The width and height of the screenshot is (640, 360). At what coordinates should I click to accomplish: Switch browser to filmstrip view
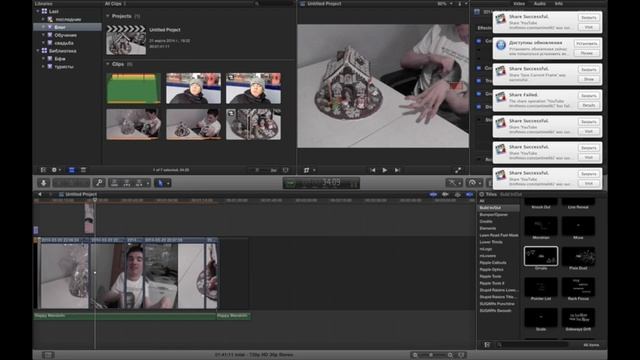coord(71,170)
